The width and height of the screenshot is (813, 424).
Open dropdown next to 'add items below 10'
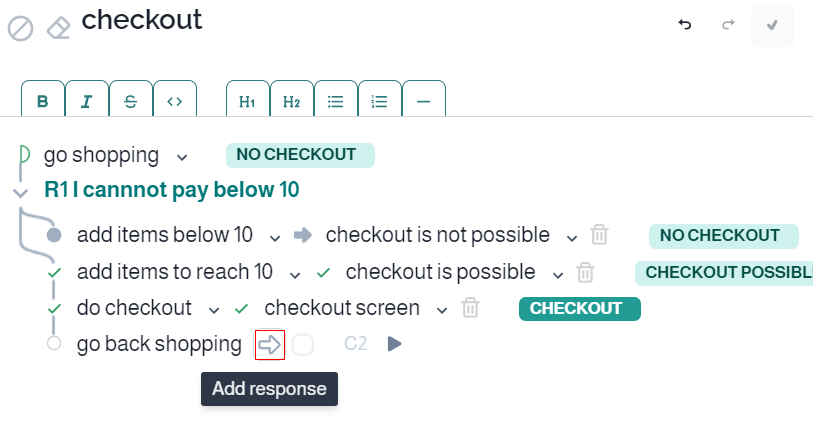pos(275,238)
